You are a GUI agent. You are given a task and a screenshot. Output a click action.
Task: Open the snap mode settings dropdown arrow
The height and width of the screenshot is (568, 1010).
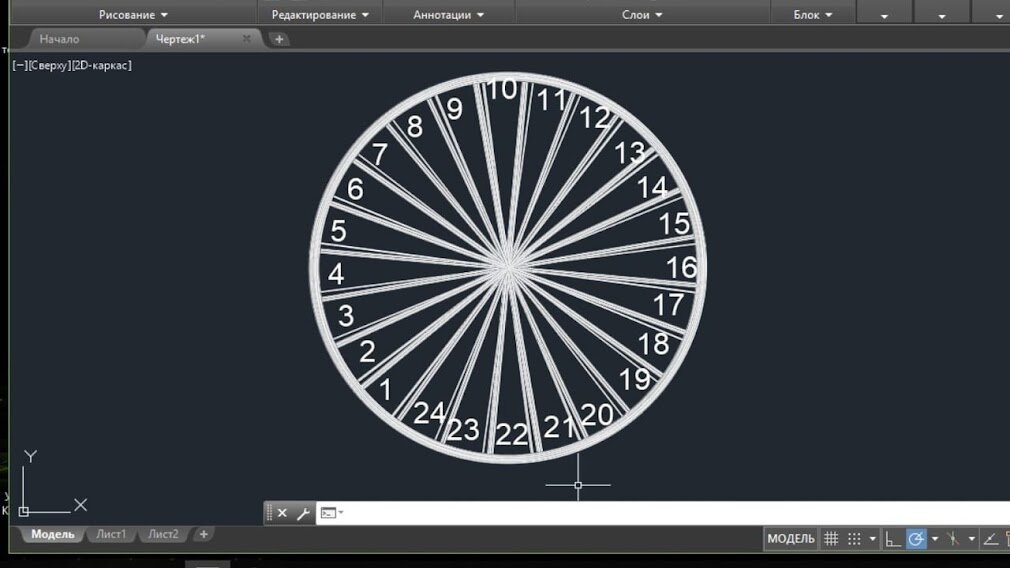pyautogui.click(x=873, y=539)
